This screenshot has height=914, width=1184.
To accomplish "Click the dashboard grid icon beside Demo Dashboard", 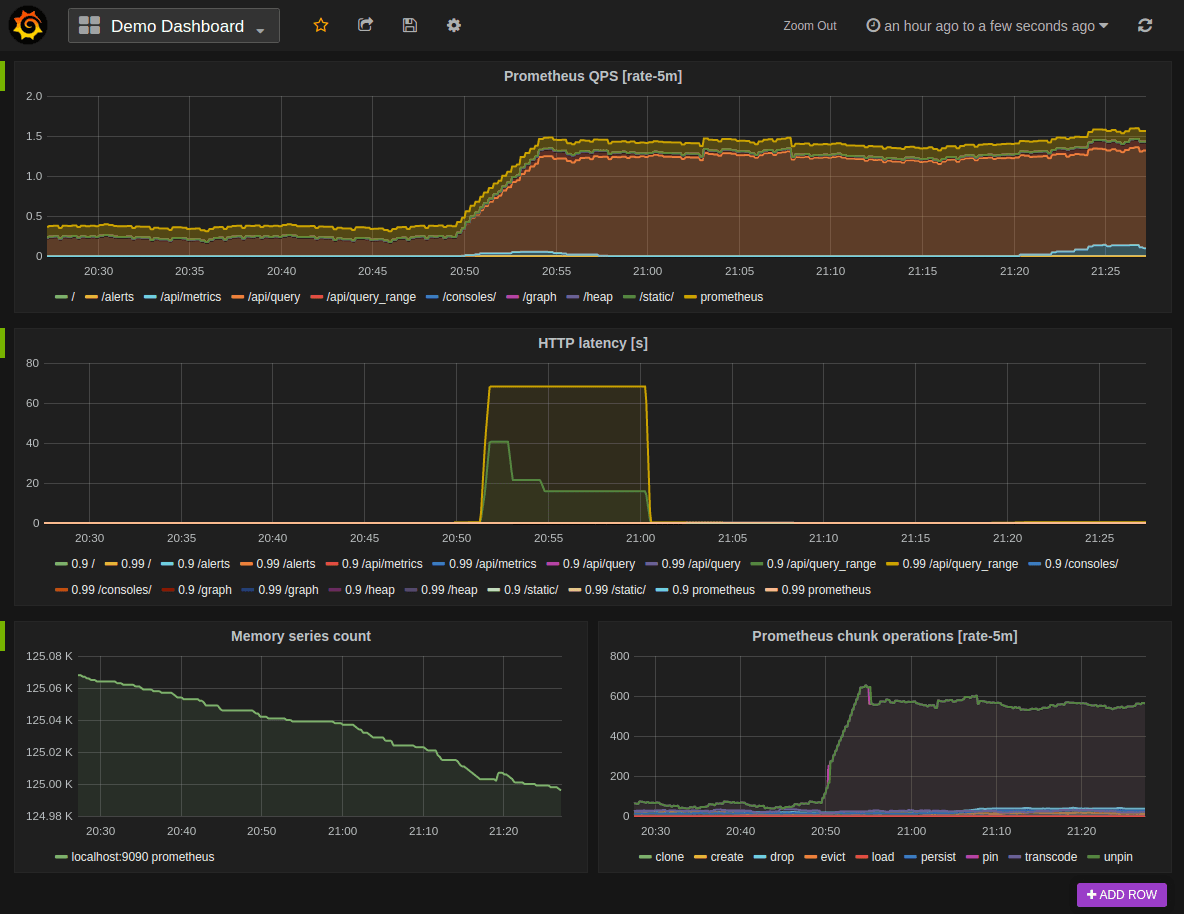I will (89, 24).
